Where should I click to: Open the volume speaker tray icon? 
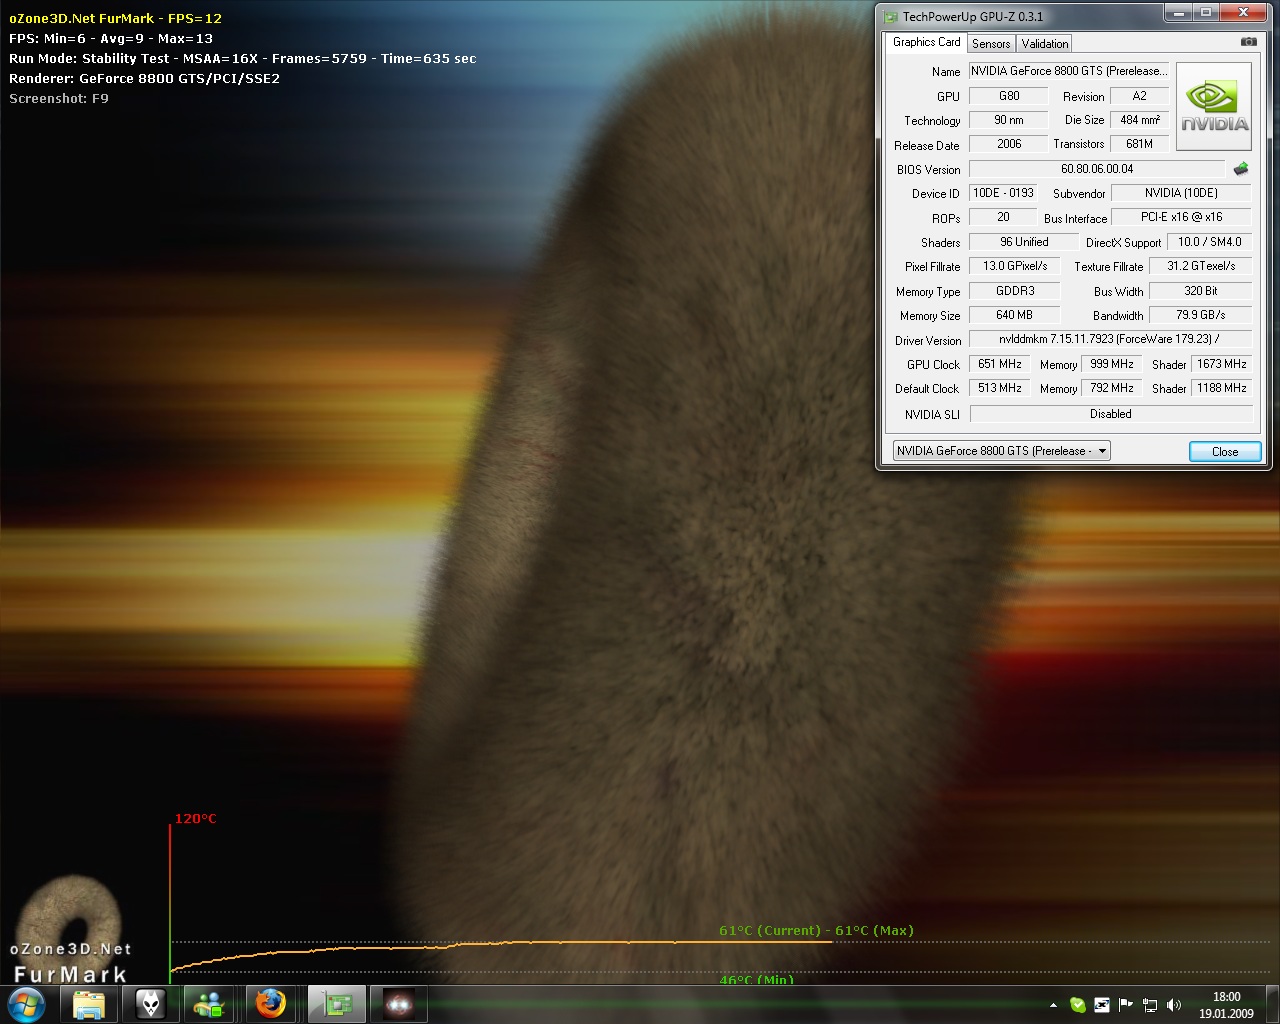tap(1174, 1005)
